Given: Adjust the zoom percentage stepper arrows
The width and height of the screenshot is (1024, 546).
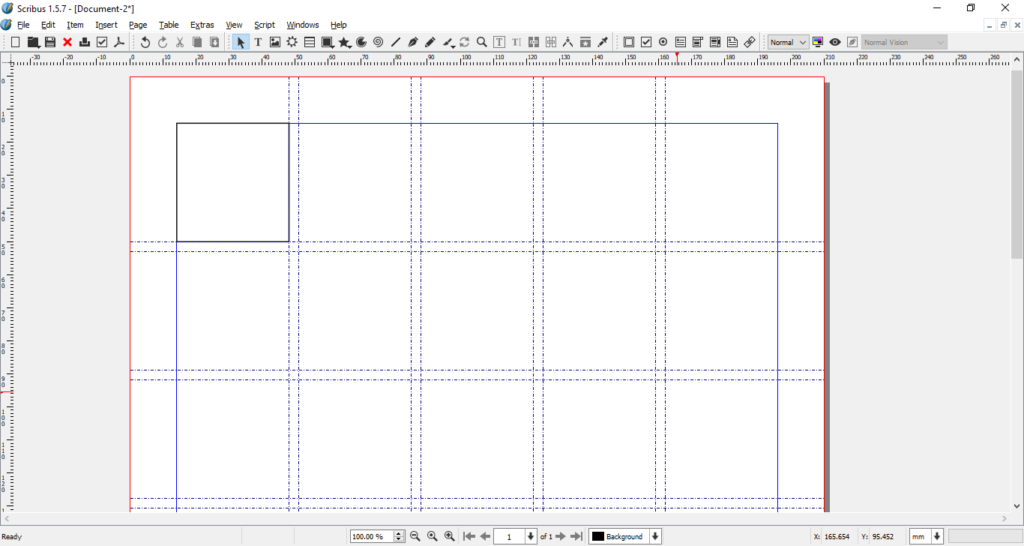Looking at the screenshot, I should pyautogui.click(x=399, y=536).
